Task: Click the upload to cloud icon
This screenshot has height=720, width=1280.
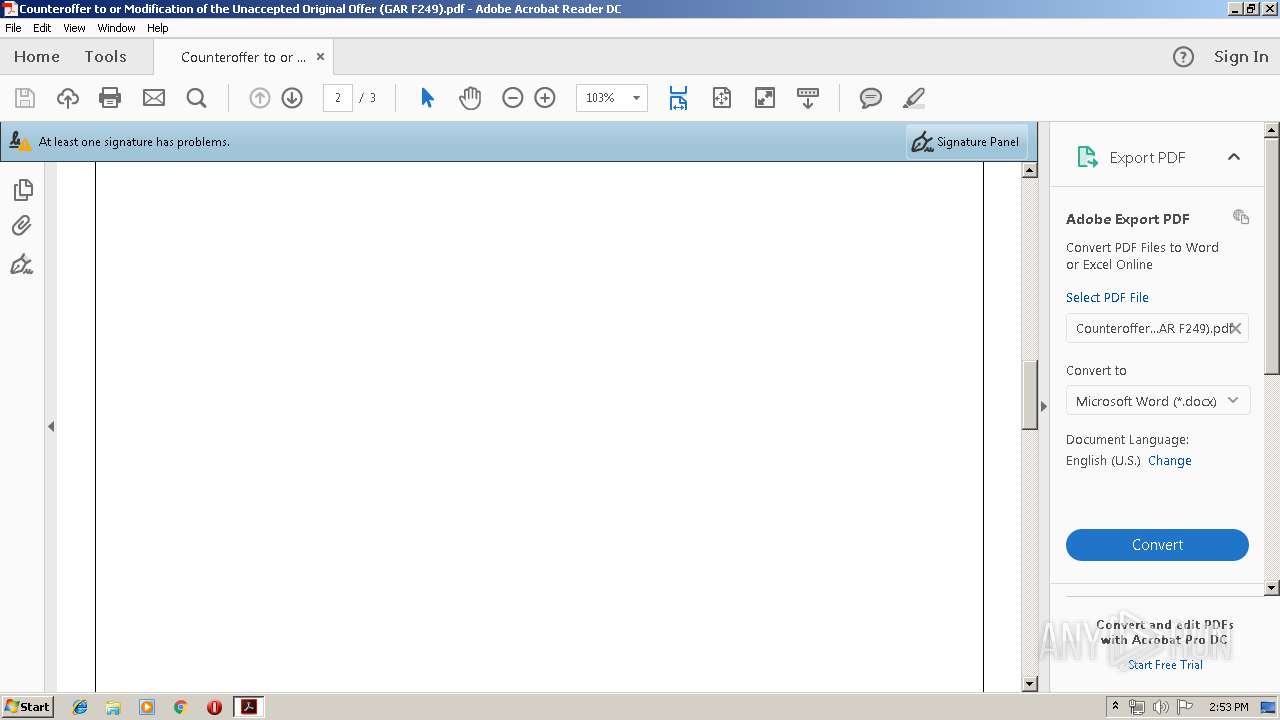Action: 68,98
